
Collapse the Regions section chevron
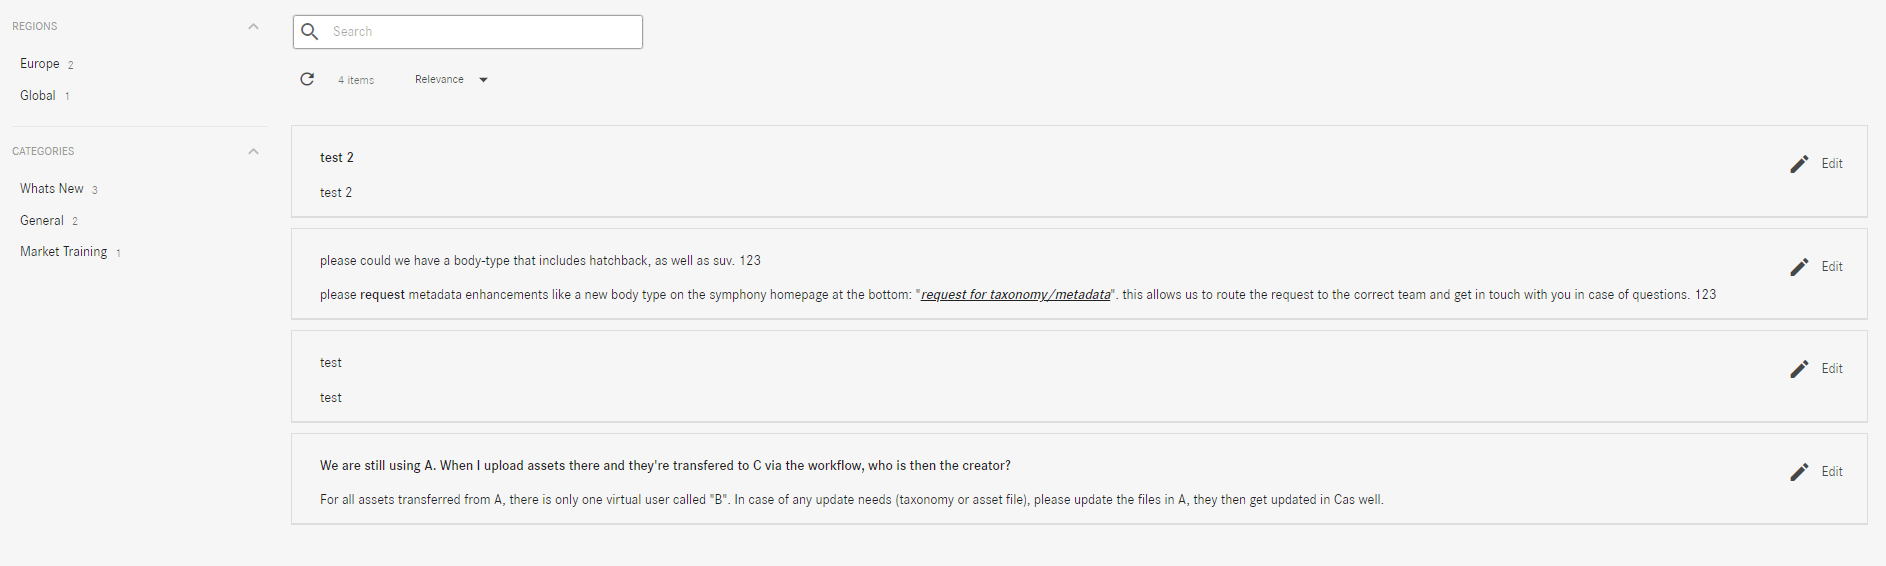[253, 26]
